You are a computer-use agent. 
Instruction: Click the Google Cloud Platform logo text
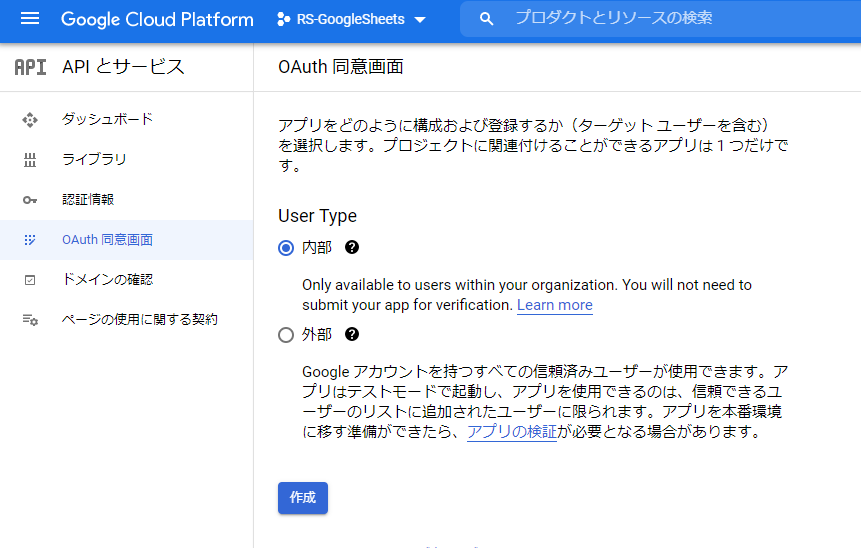[157, 19]
